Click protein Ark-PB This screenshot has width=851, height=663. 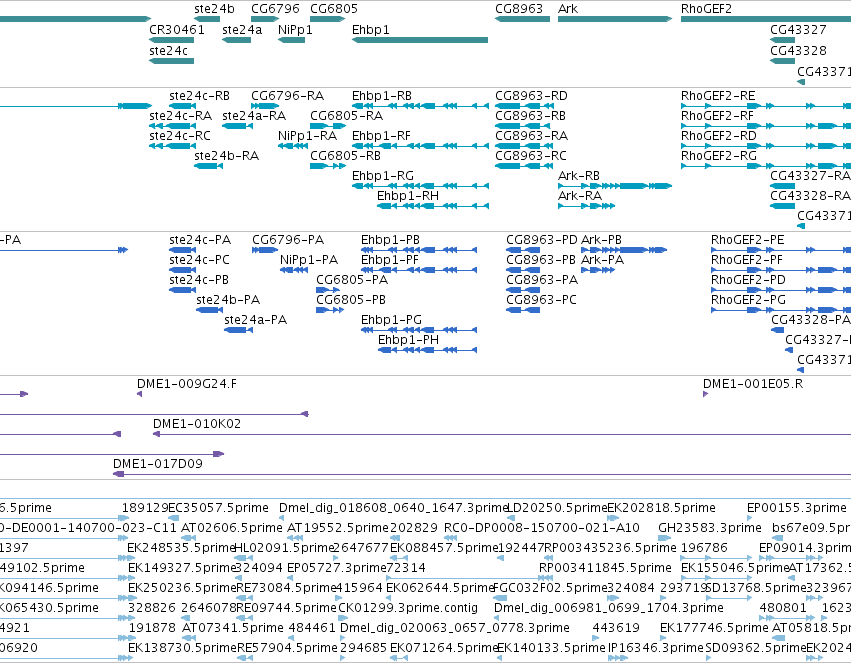tap(601, 240)
